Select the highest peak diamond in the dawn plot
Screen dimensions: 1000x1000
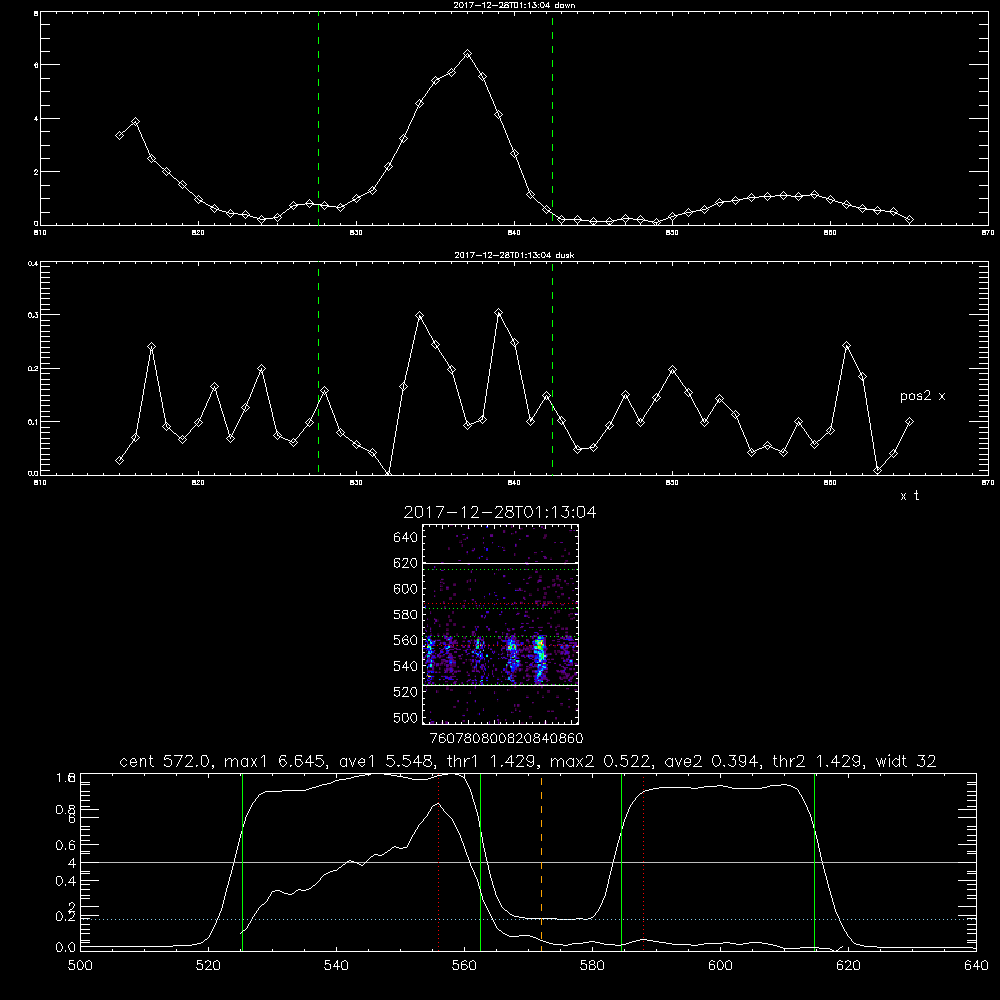coord(467,54)
